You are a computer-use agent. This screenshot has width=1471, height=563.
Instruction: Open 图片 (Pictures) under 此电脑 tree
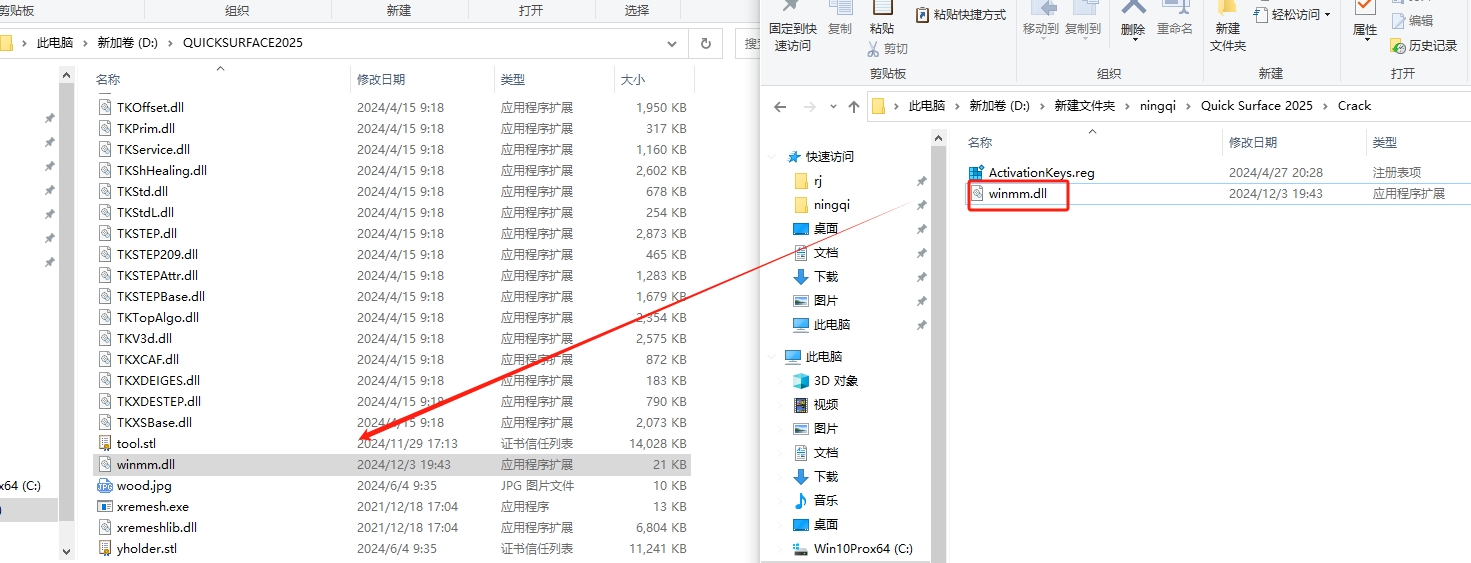[x=815, y=429]
